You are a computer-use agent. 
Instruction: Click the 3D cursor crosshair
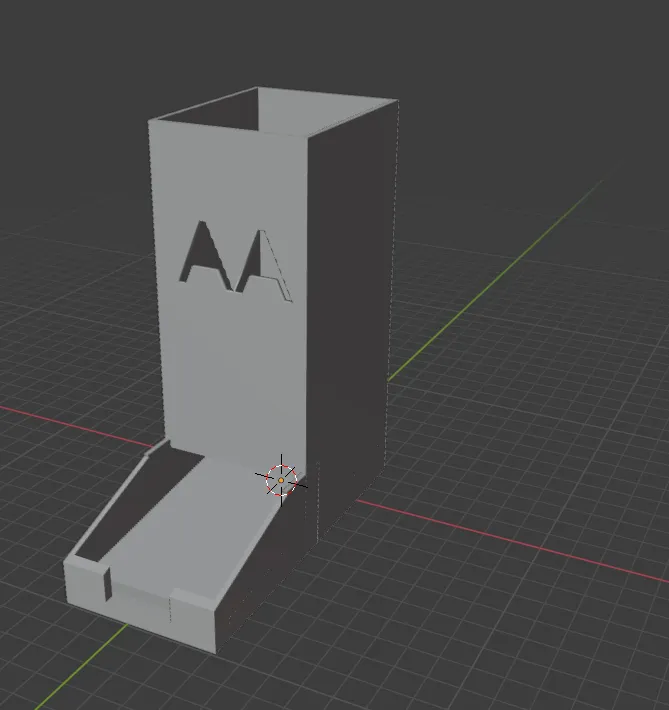click(281, 480)
